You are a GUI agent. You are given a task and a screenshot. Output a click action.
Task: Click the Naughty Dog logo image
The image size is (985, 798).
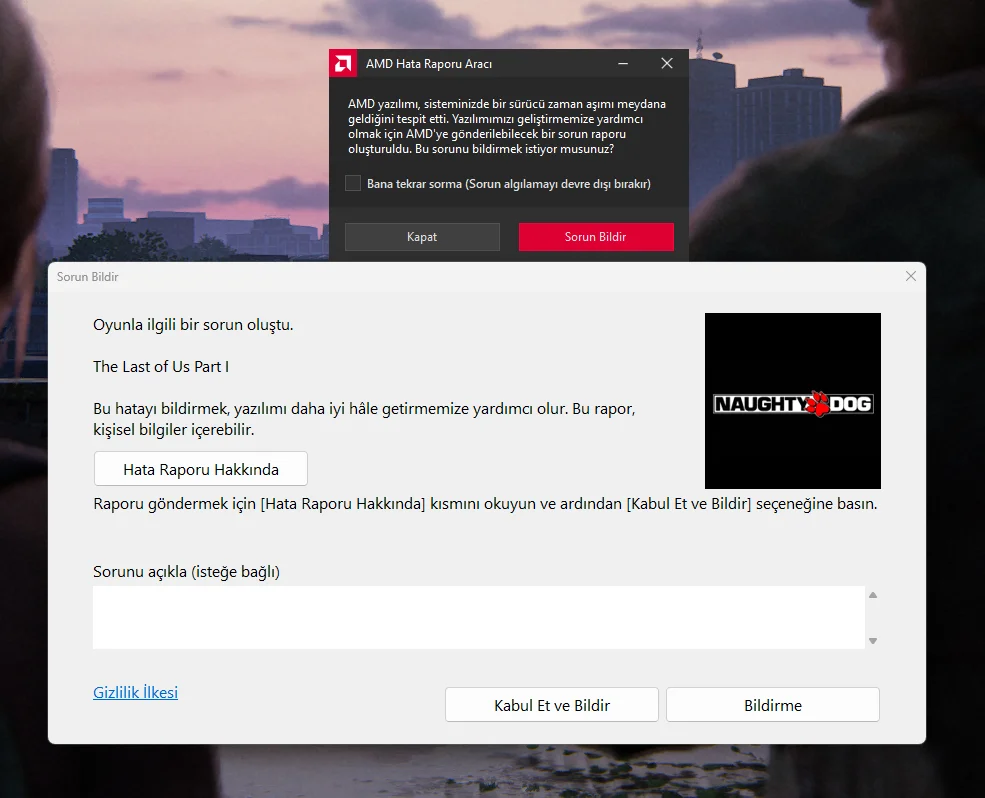(793, 401)
